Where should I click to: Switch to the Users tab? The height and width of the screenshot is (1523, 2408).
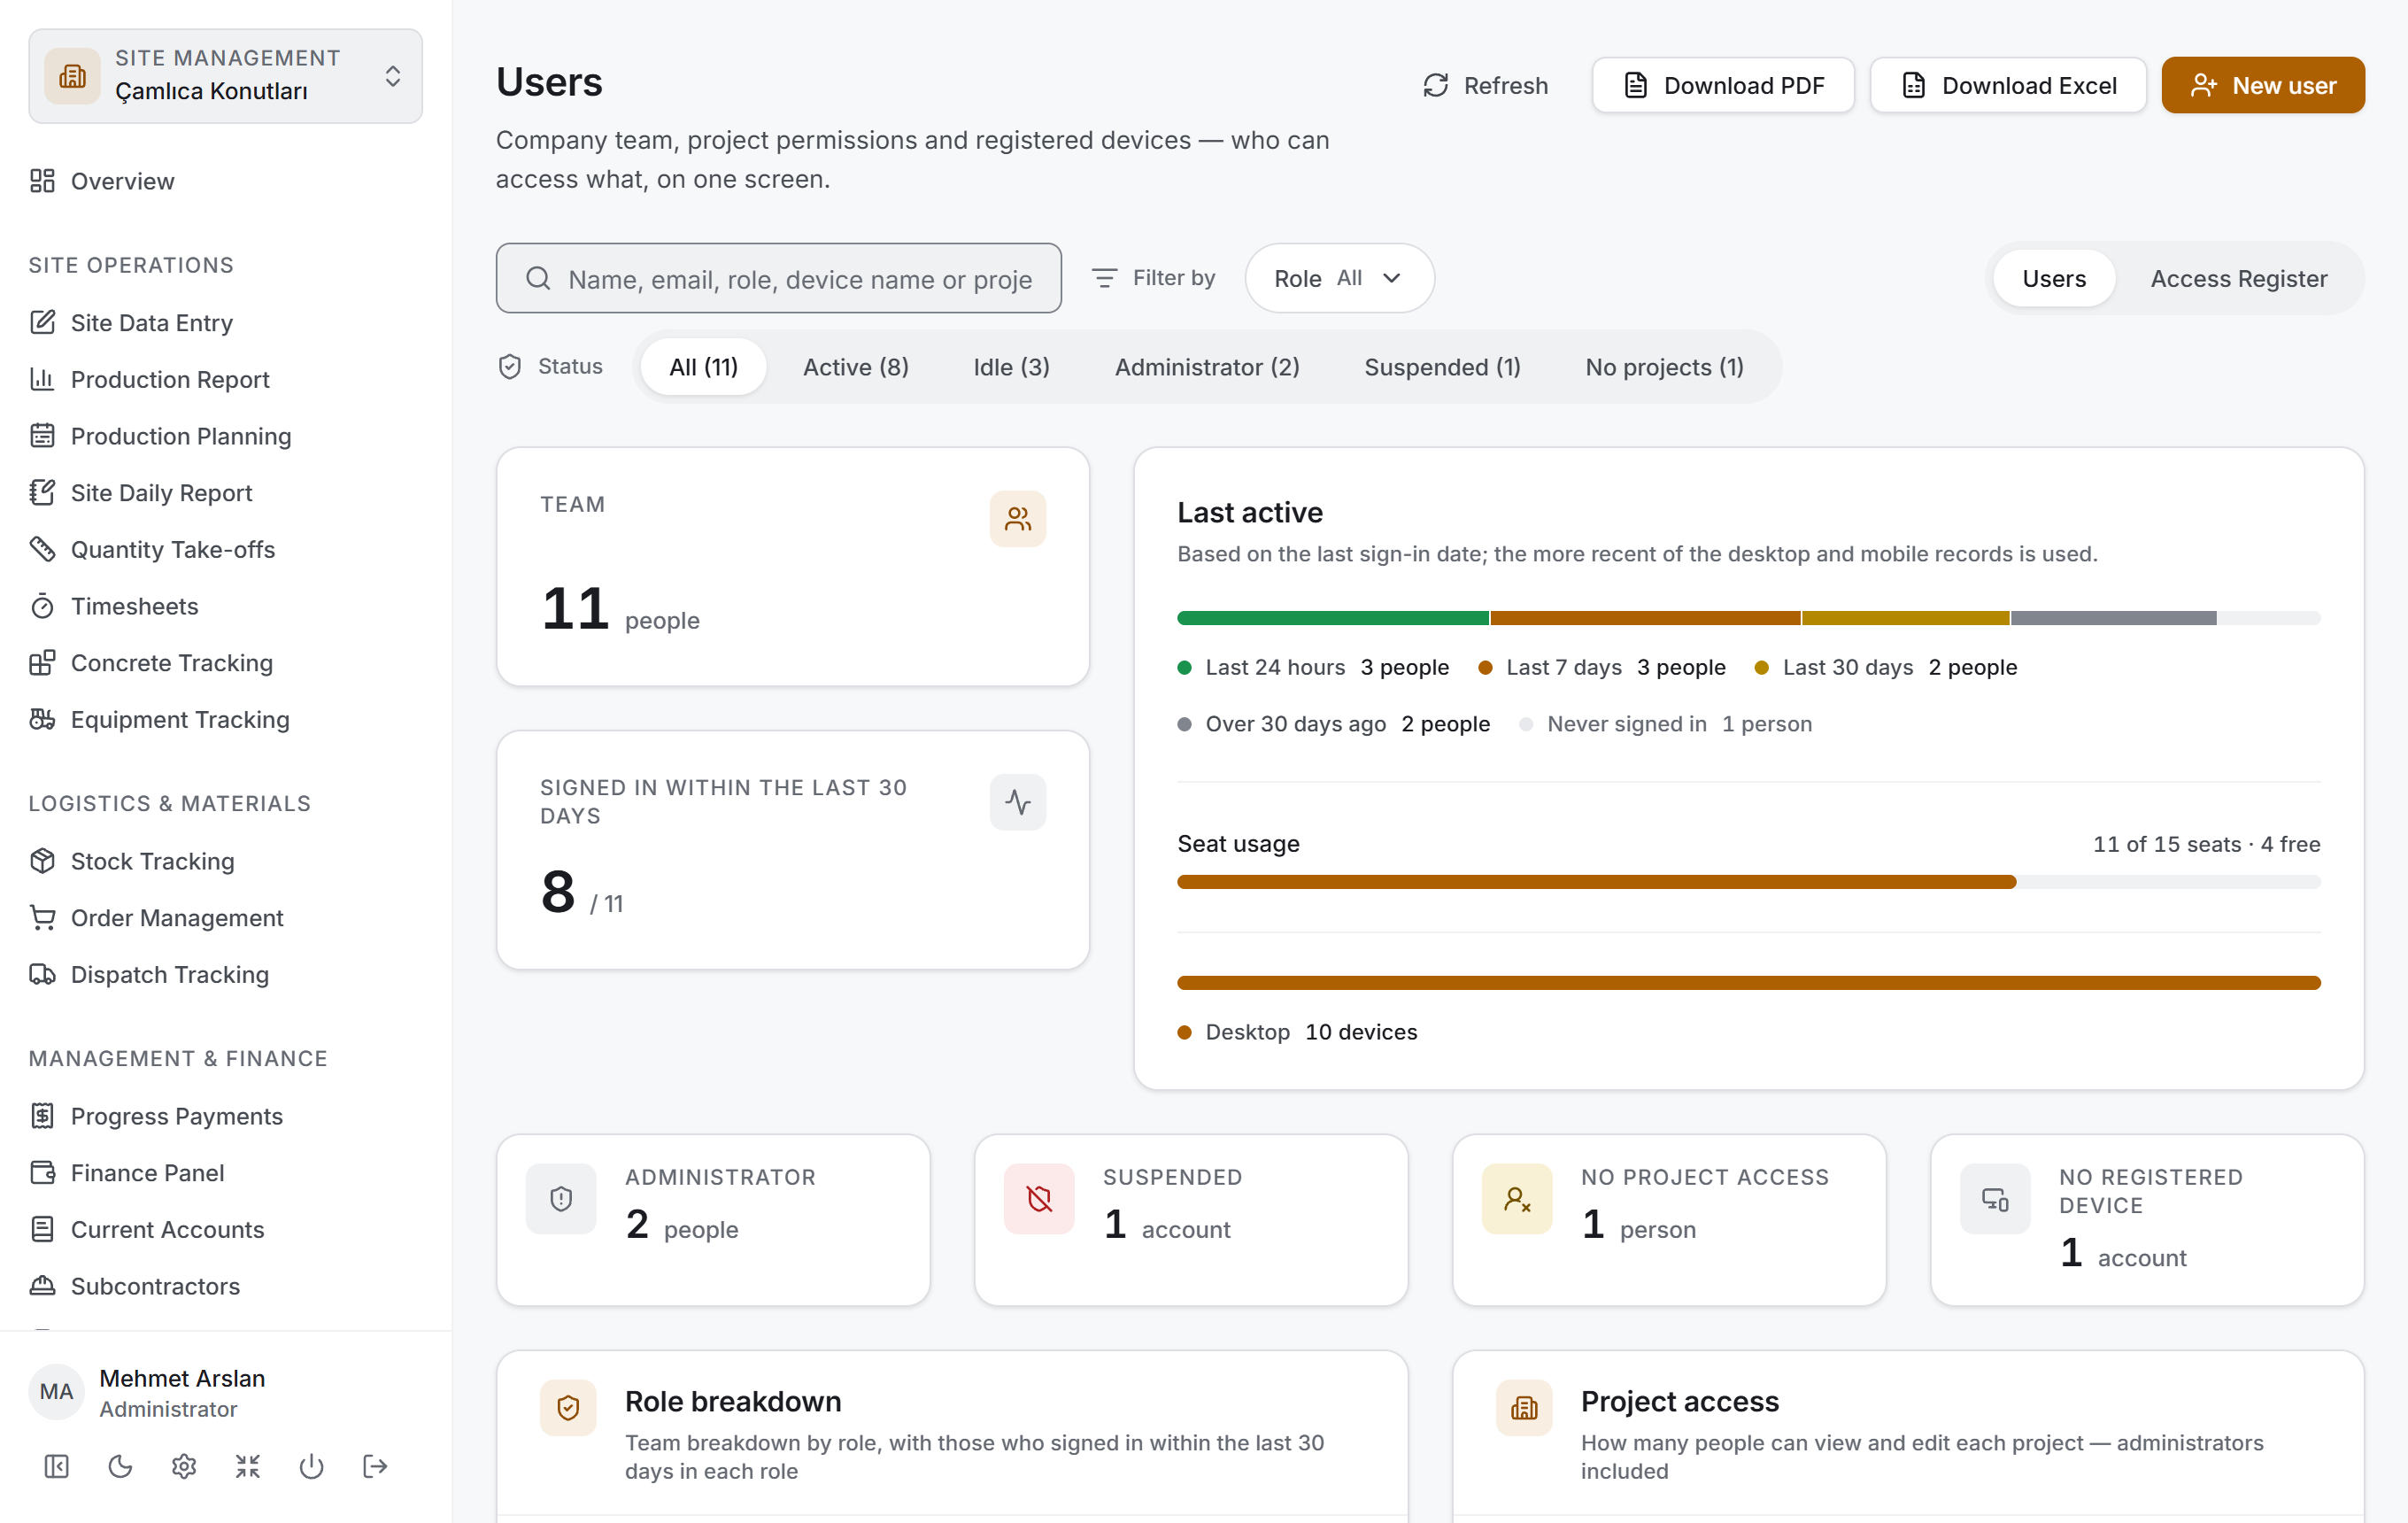point(2054,278)
